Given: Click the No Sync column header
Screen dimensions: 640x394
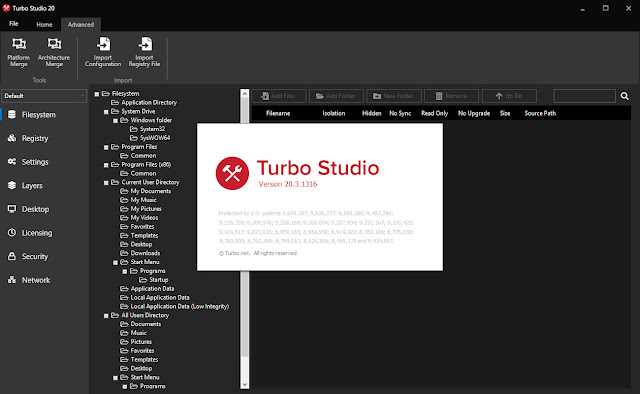Looking at the screenshot, I should click(400, 114).
